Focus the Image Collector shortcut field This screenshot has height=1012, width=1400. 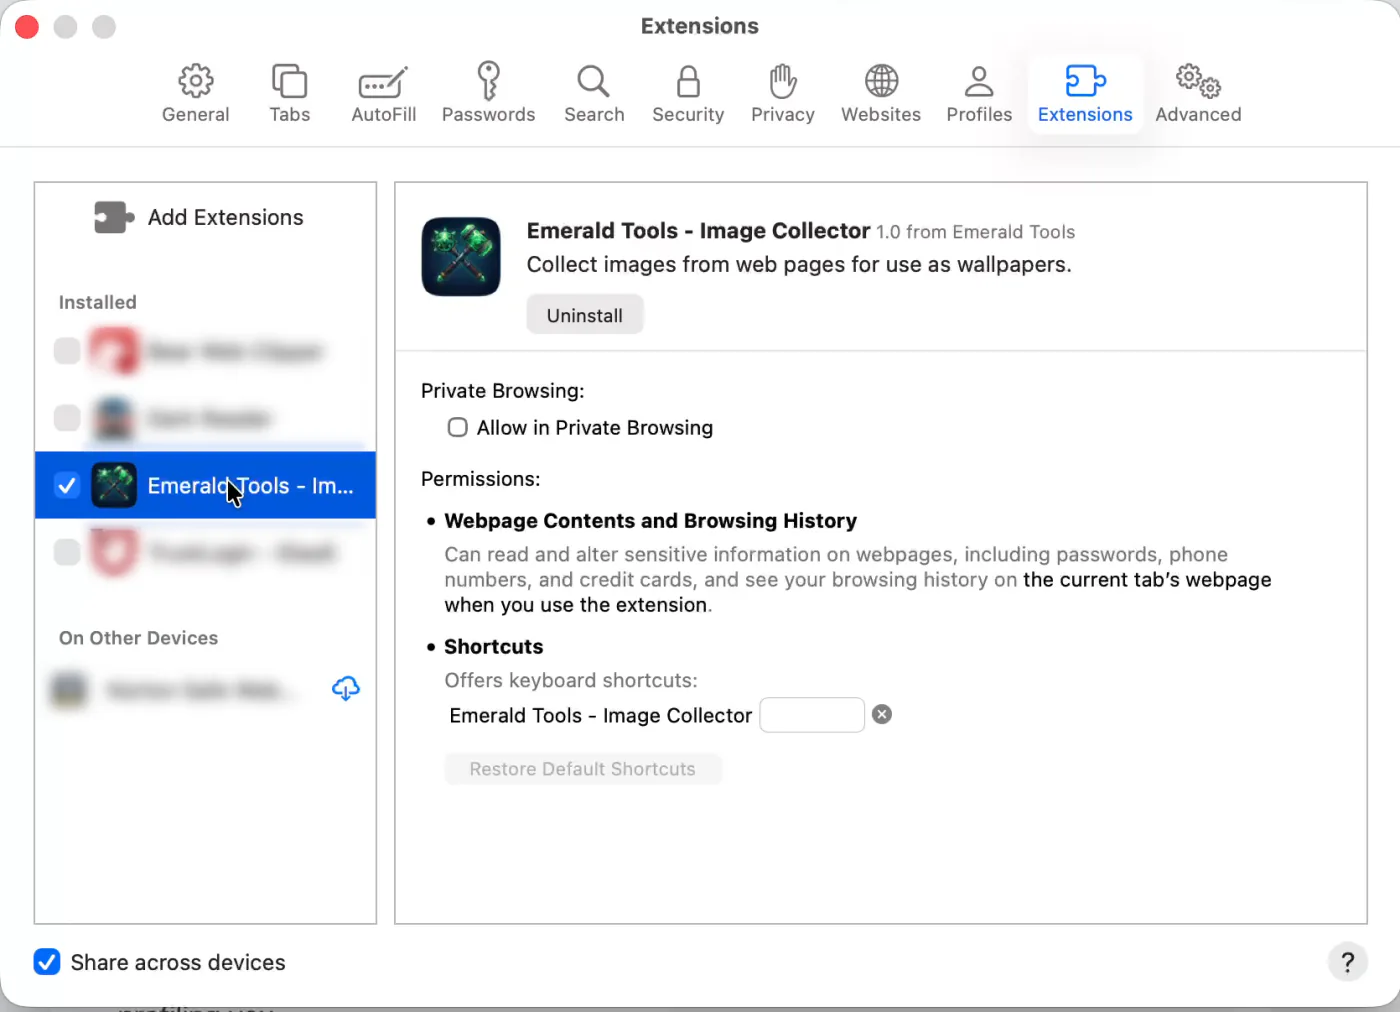coord(812,715)
